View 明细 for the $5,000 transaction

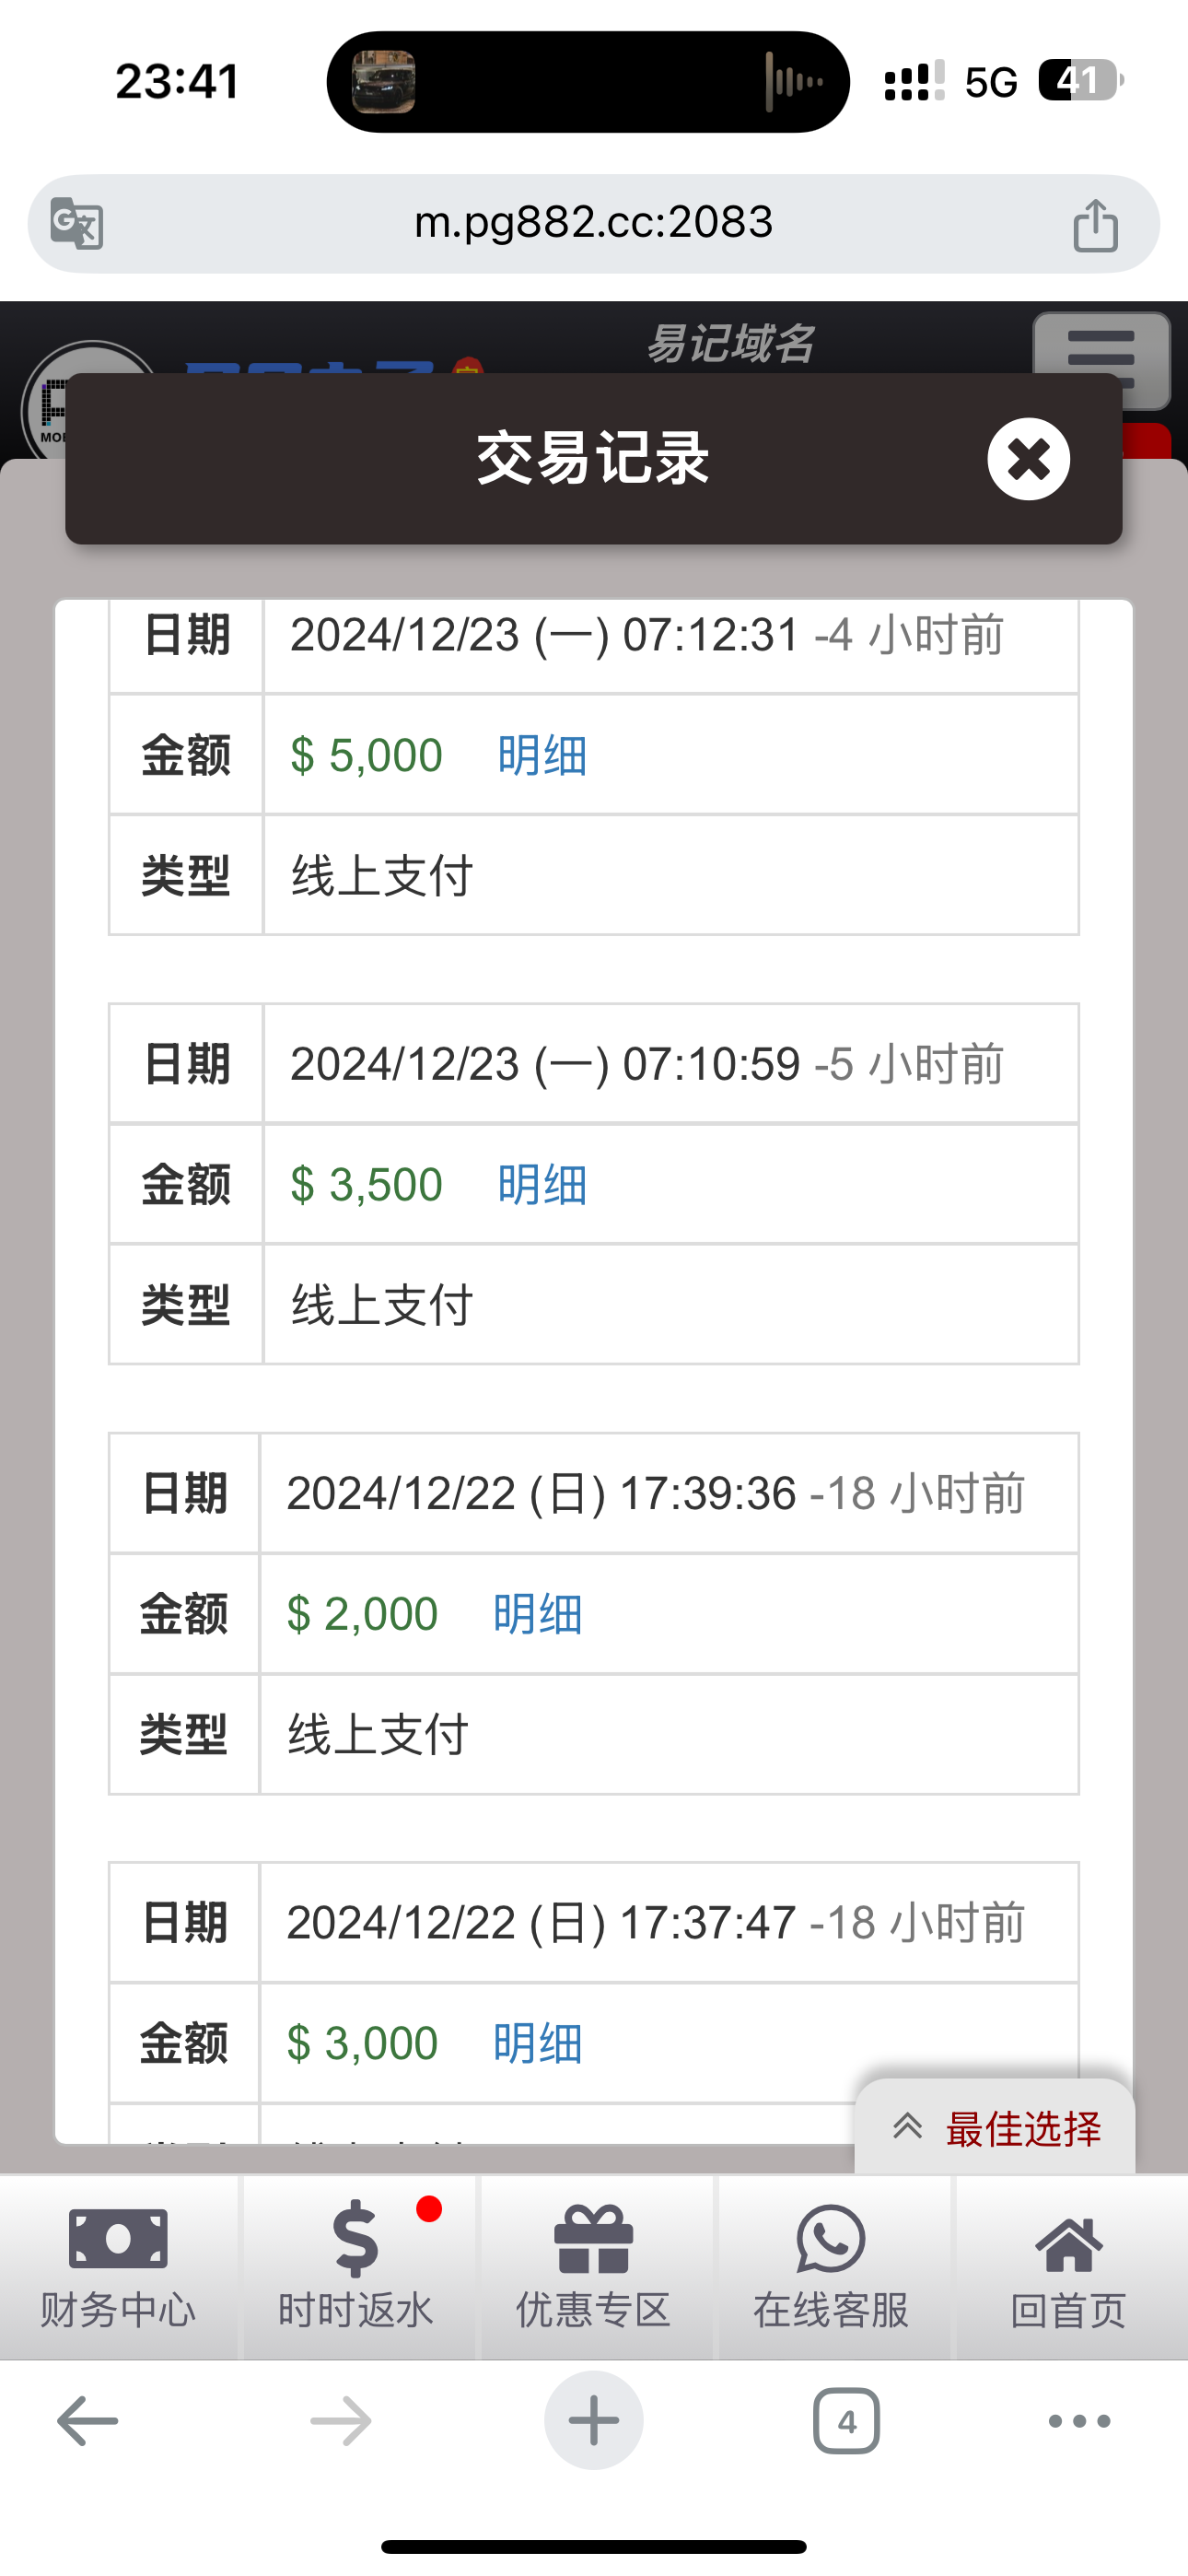pos(542,755)
